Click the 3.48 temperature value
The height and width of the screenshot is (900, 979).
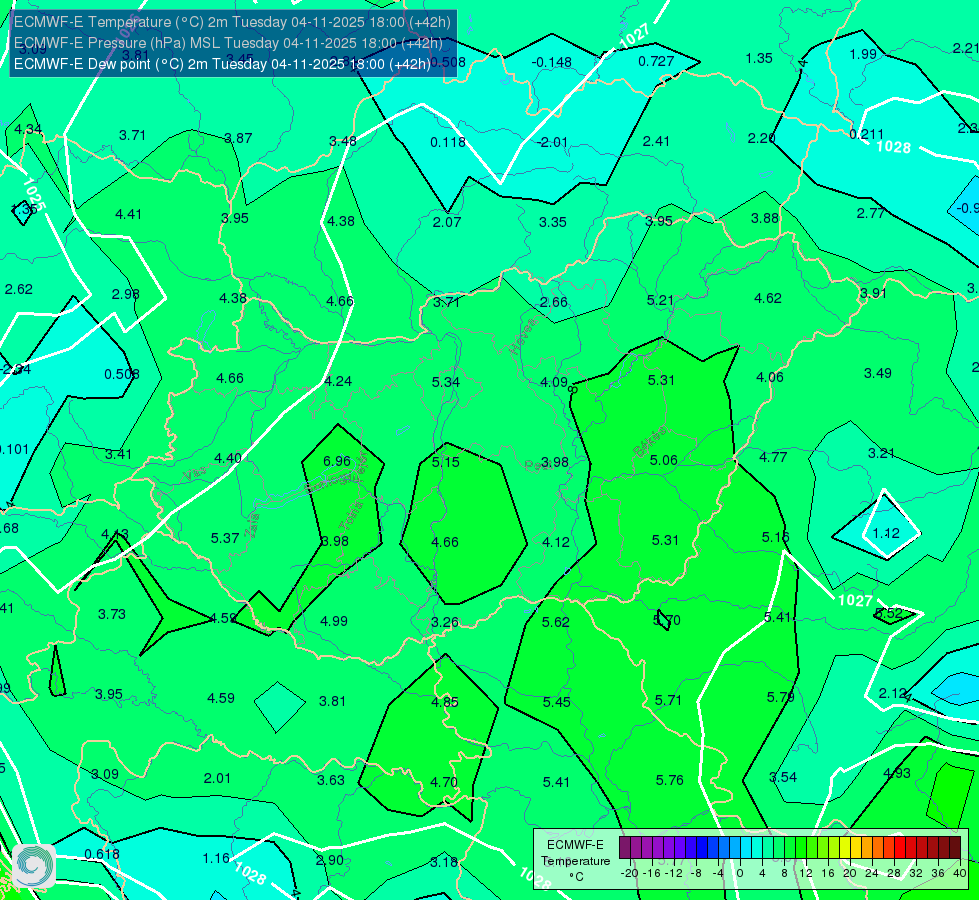pos(343,141)
